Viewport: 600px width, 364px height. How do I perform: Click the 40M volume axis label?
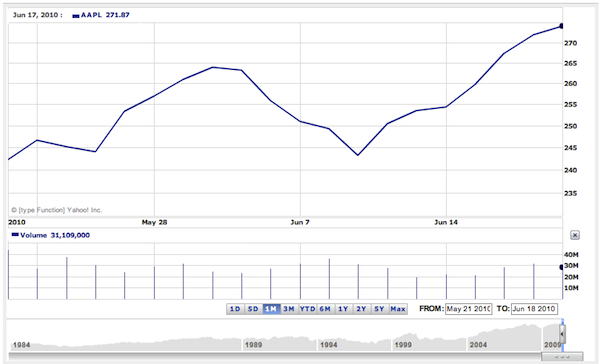tap(571, 255)
